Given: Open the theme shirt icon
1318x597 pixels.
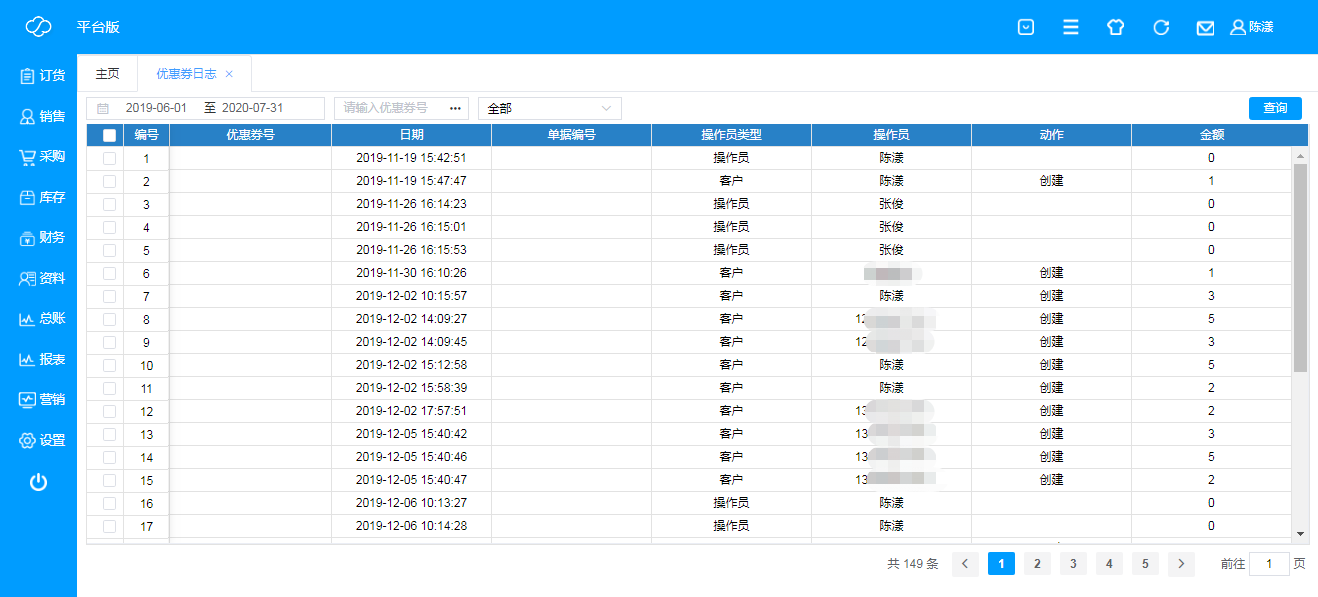Looking at the screenshot, I should [1116, 28].
